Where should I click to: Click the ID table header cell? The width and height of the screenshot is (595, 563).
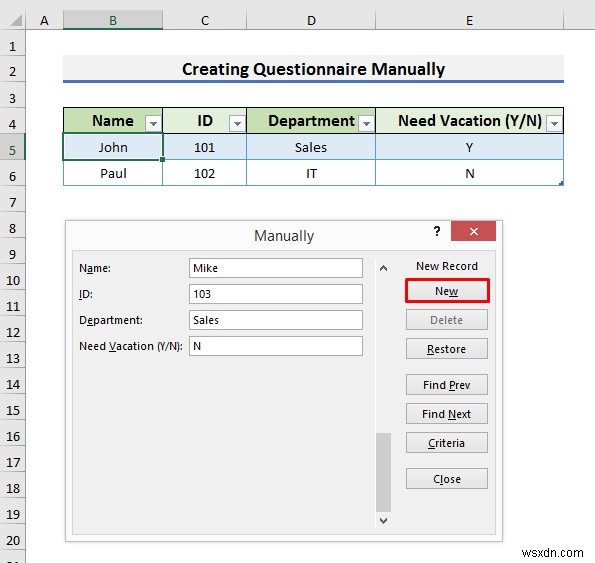coord(205,121)
